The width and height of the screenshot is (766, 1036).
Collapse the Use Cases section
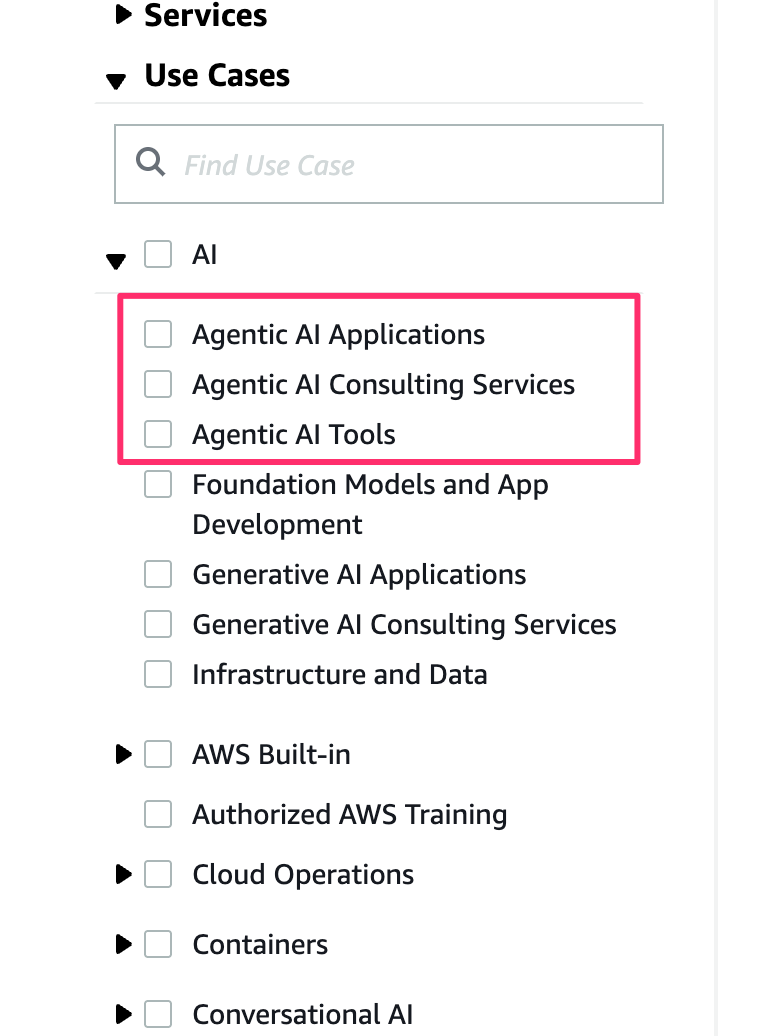click(x=116, y=79)
